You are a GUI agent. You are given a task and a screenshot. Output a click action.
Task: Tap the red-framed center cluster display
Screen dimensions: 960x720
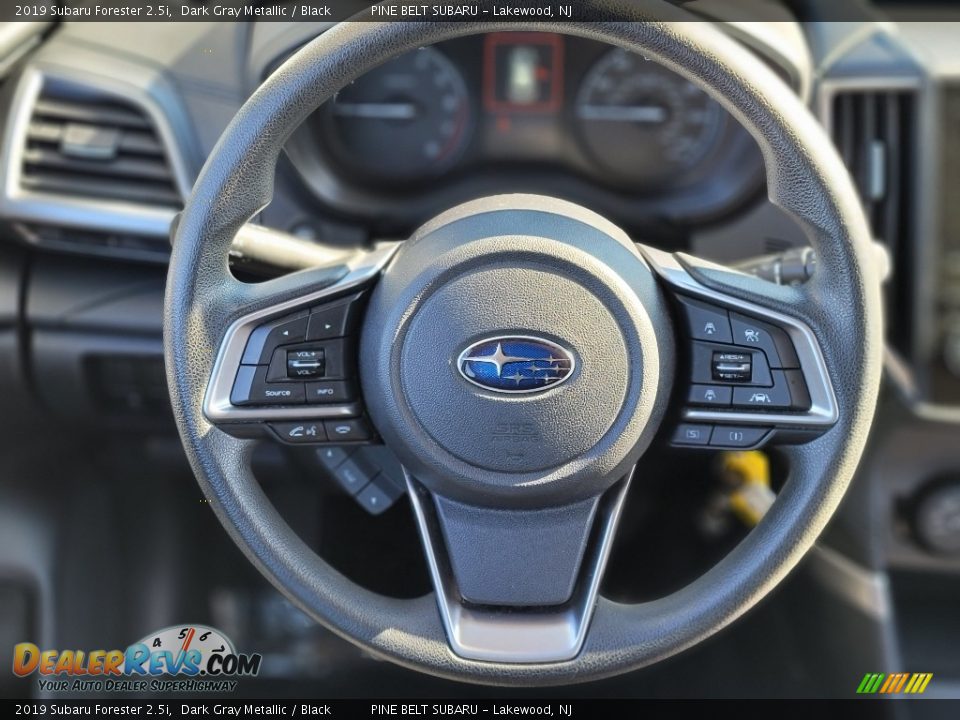tap(522, 73)
